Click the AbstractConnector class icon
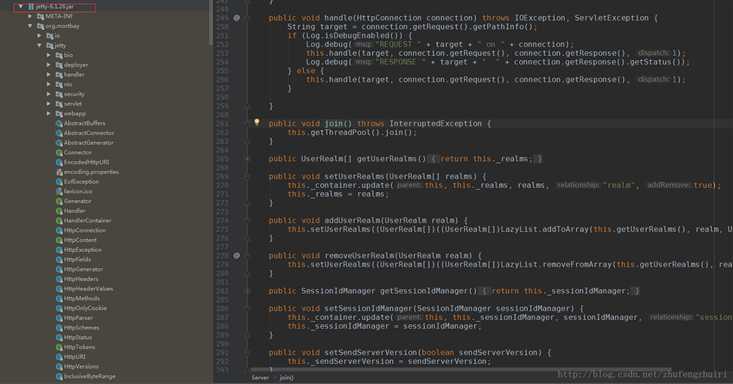The image size is (733, 384). (x=59, y=133)
